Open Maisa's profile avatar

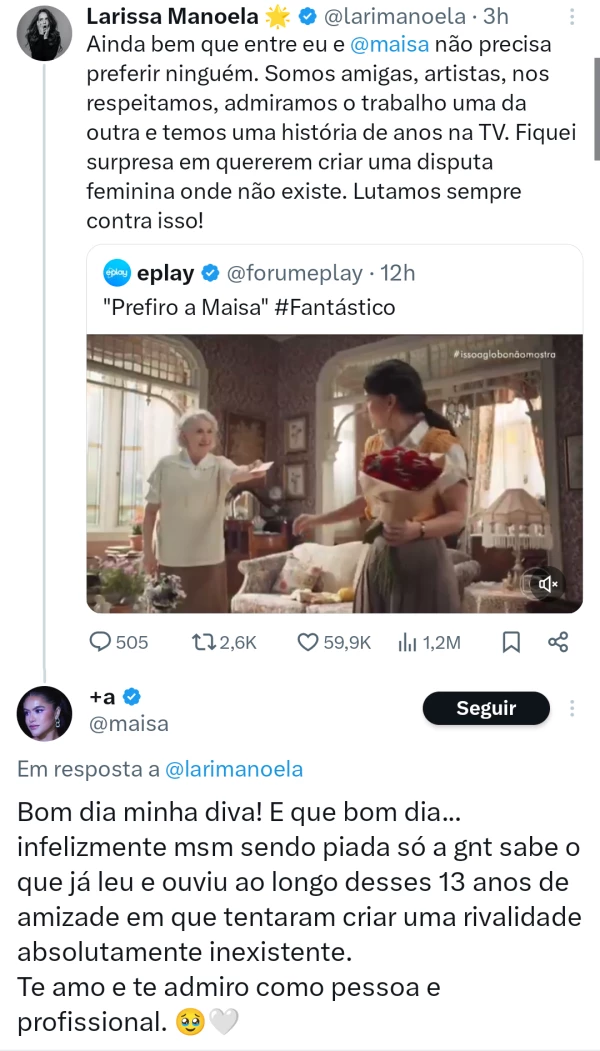[44, 714]
